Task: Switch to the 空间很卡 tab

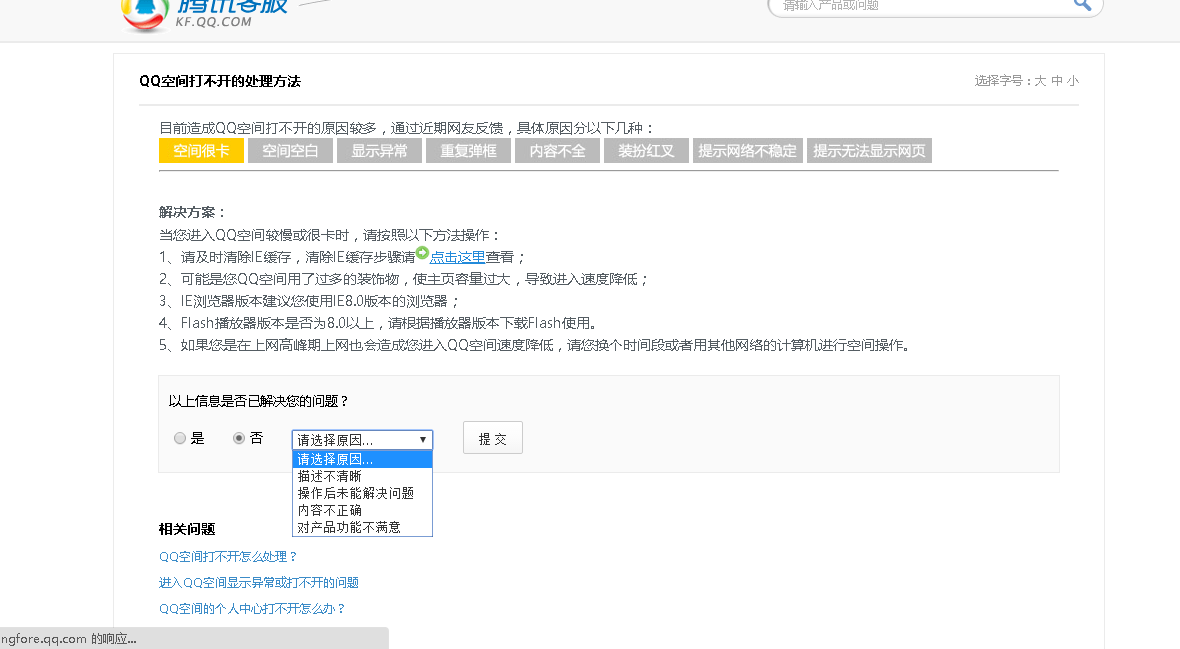Action: pyautogui.click(x=201, y=151)
